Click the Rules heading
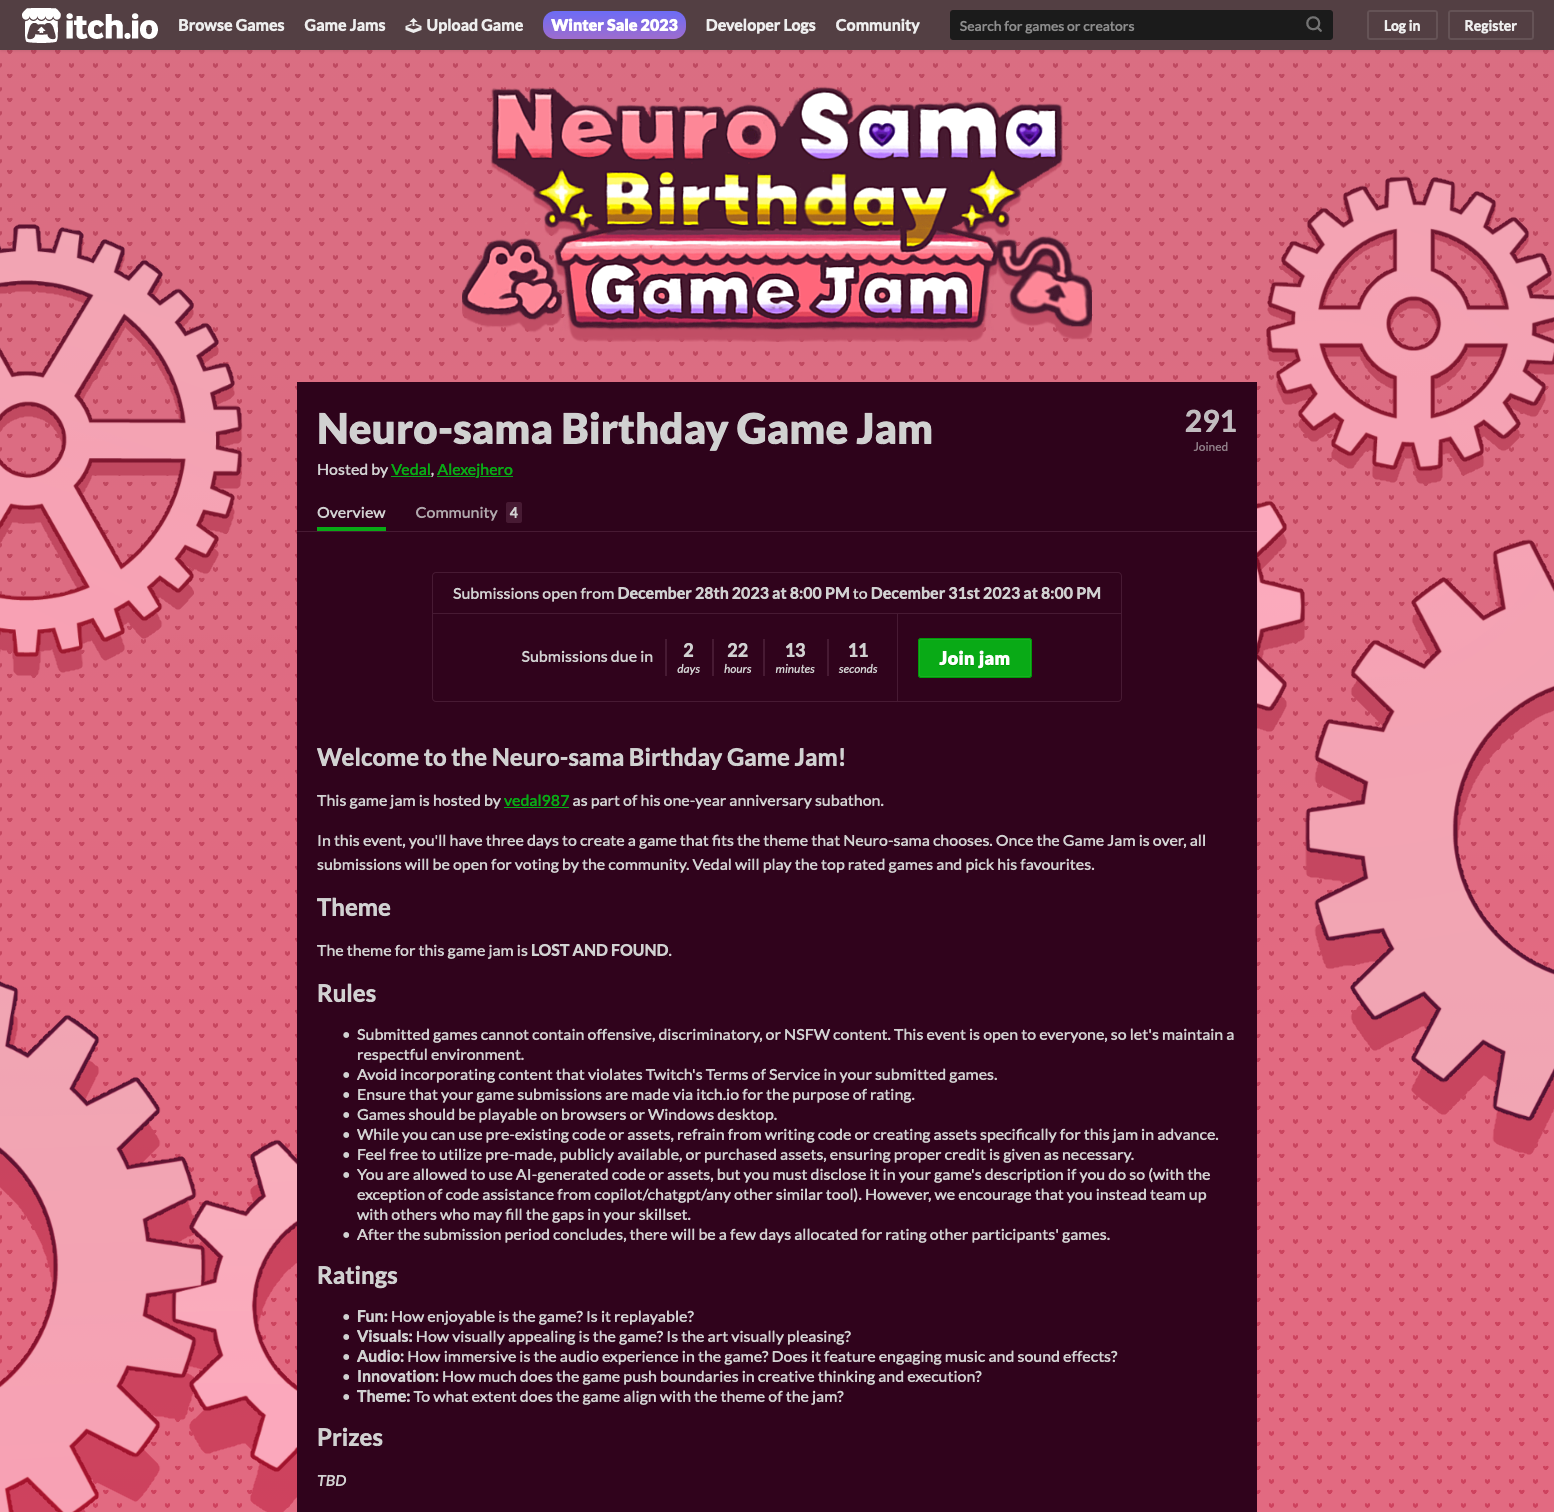1554x1512 pixels. [346, 994]
